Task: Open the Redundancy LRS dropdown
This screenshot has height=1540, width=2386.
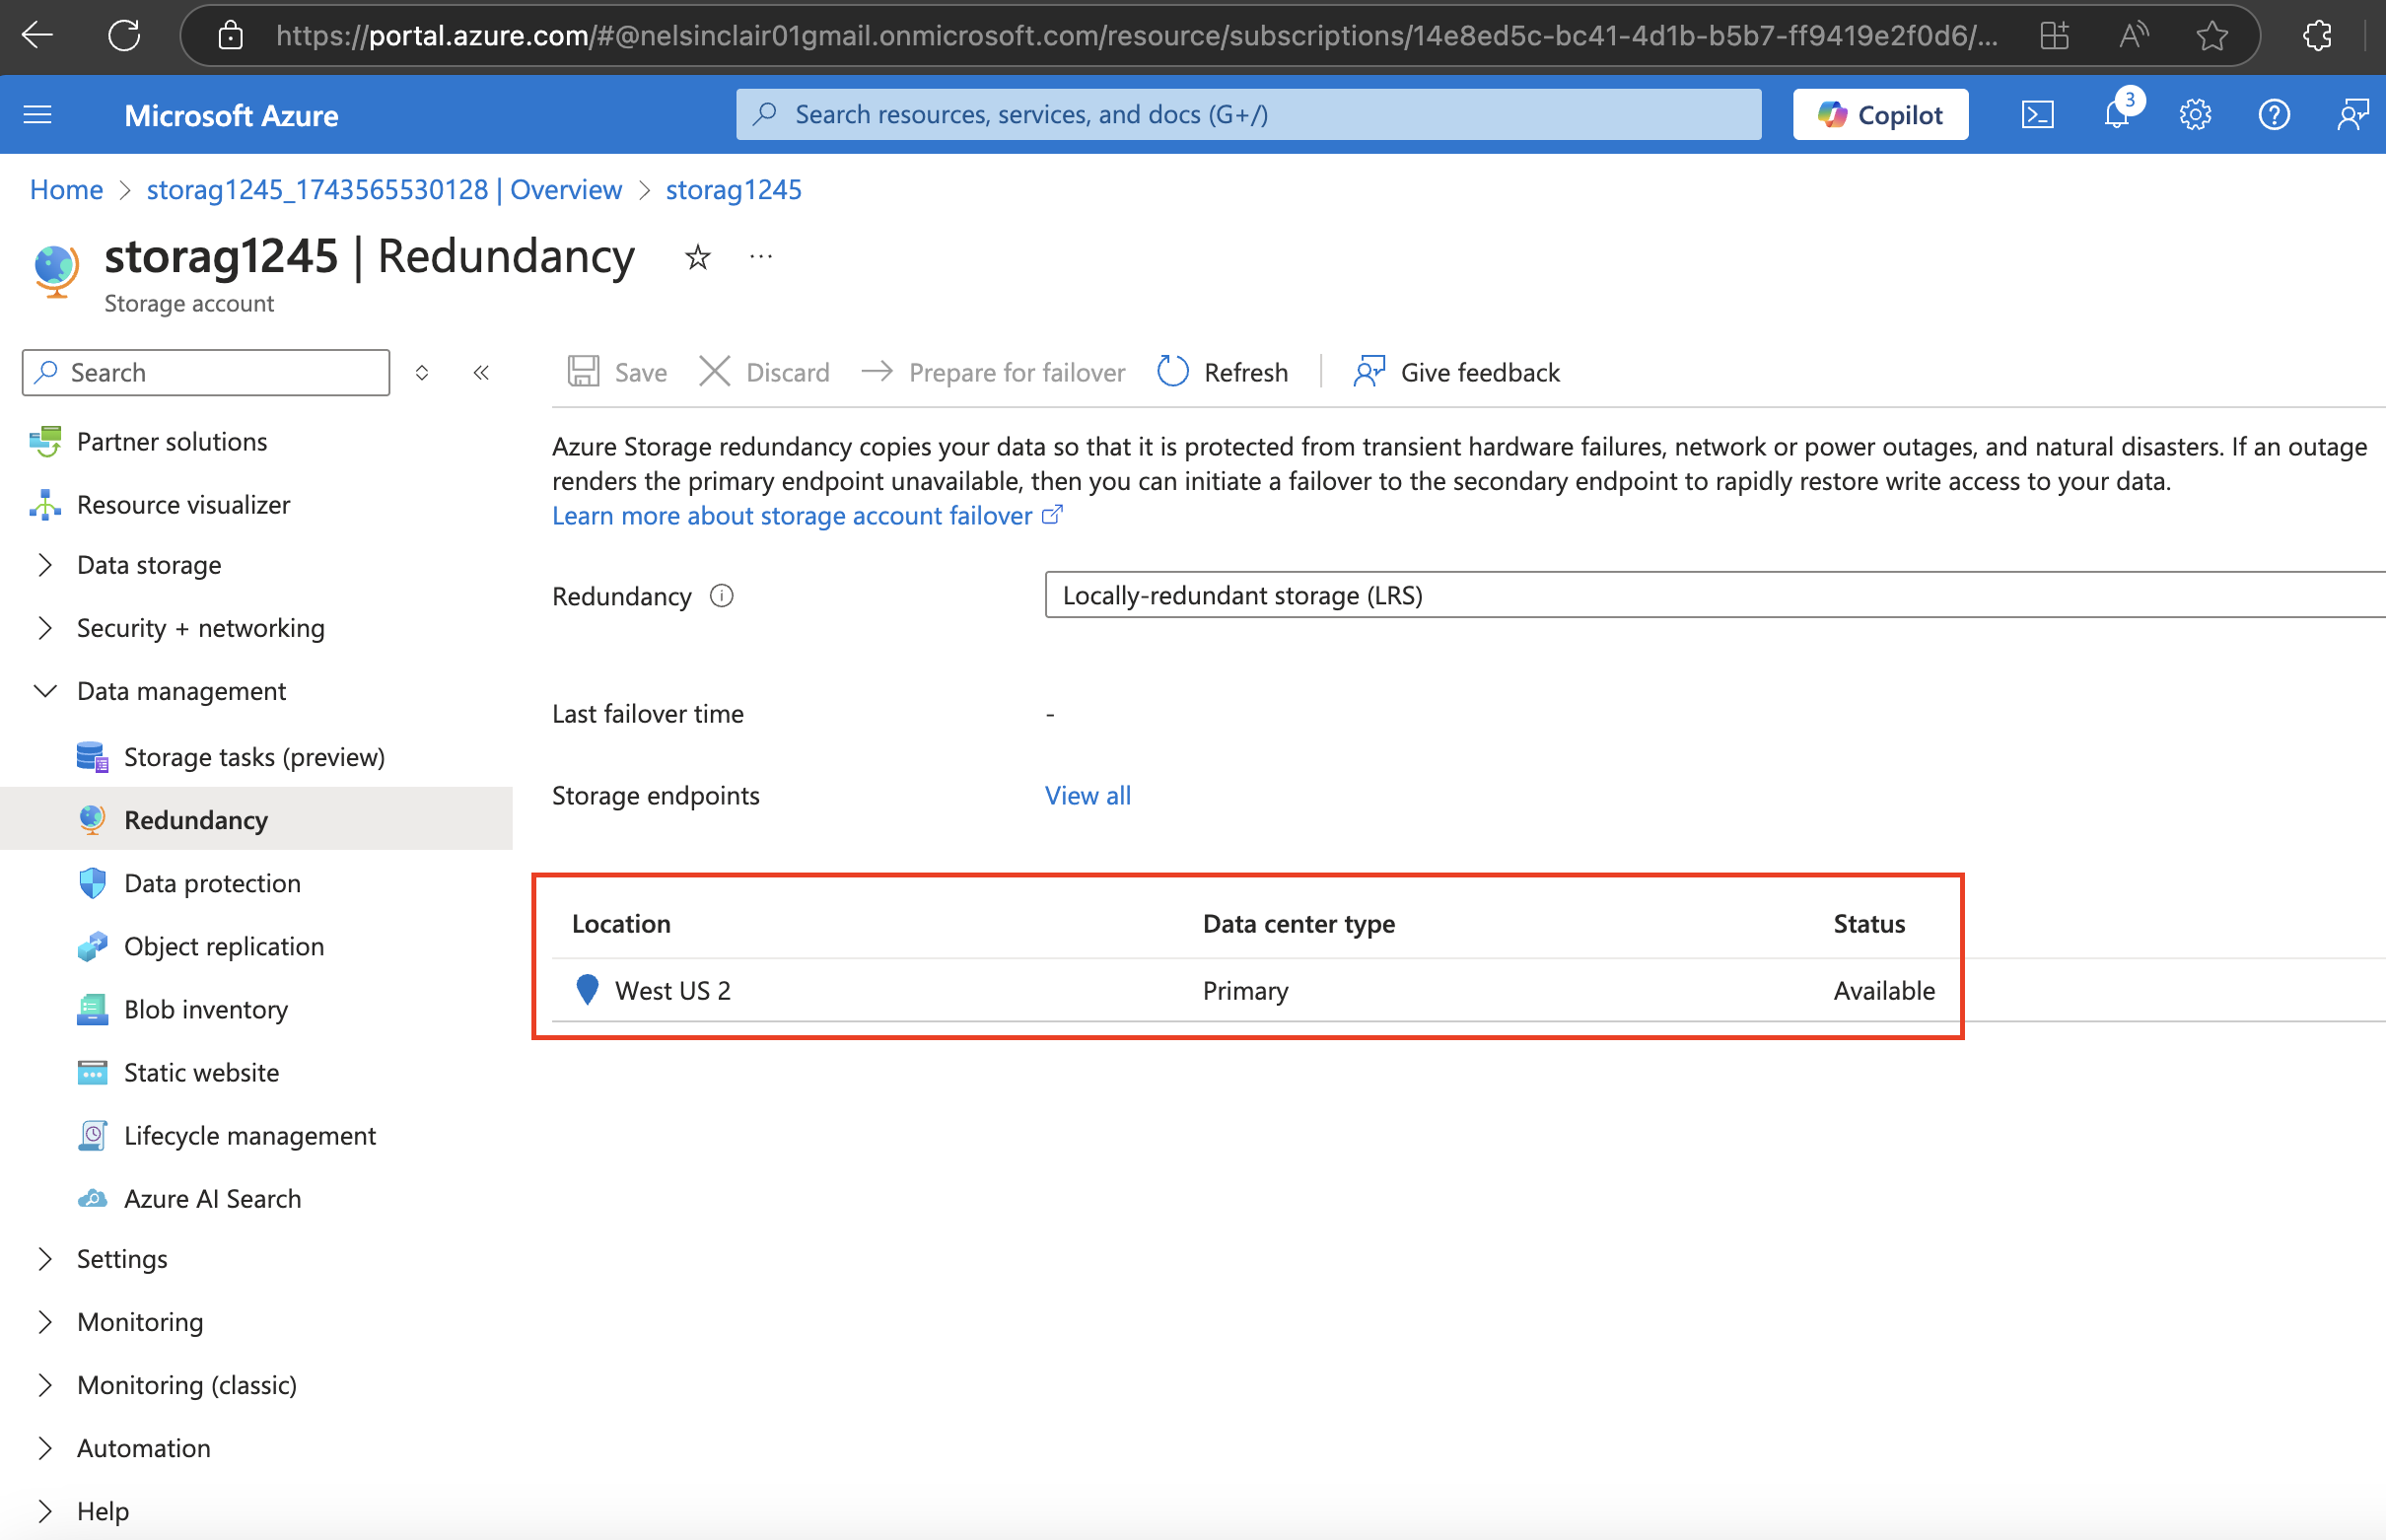Action: click(1715, 595)
